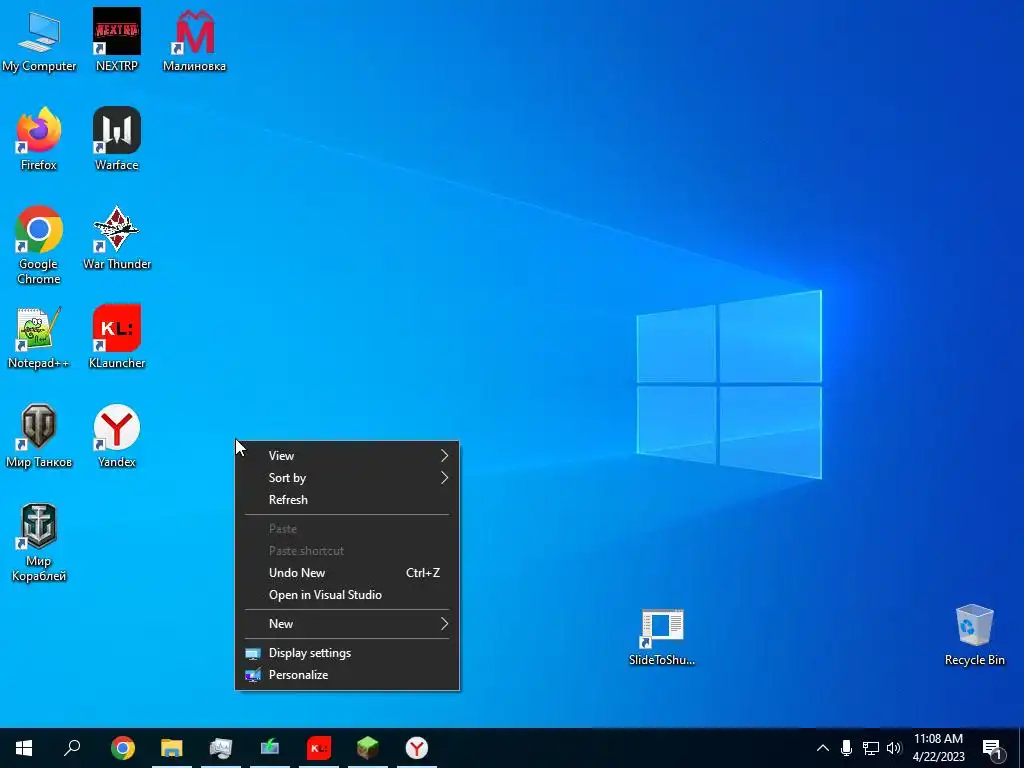
Task: Select the Recycle Bin icon
Action: pos(974,635)
